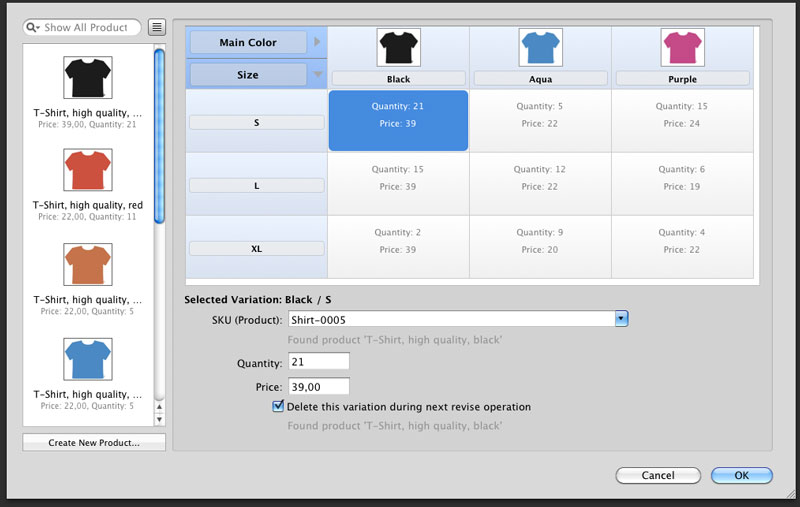The height and width of the screenshot is (507, 800).
Task: Click the Main Color axis button
Action: point(248,42)
